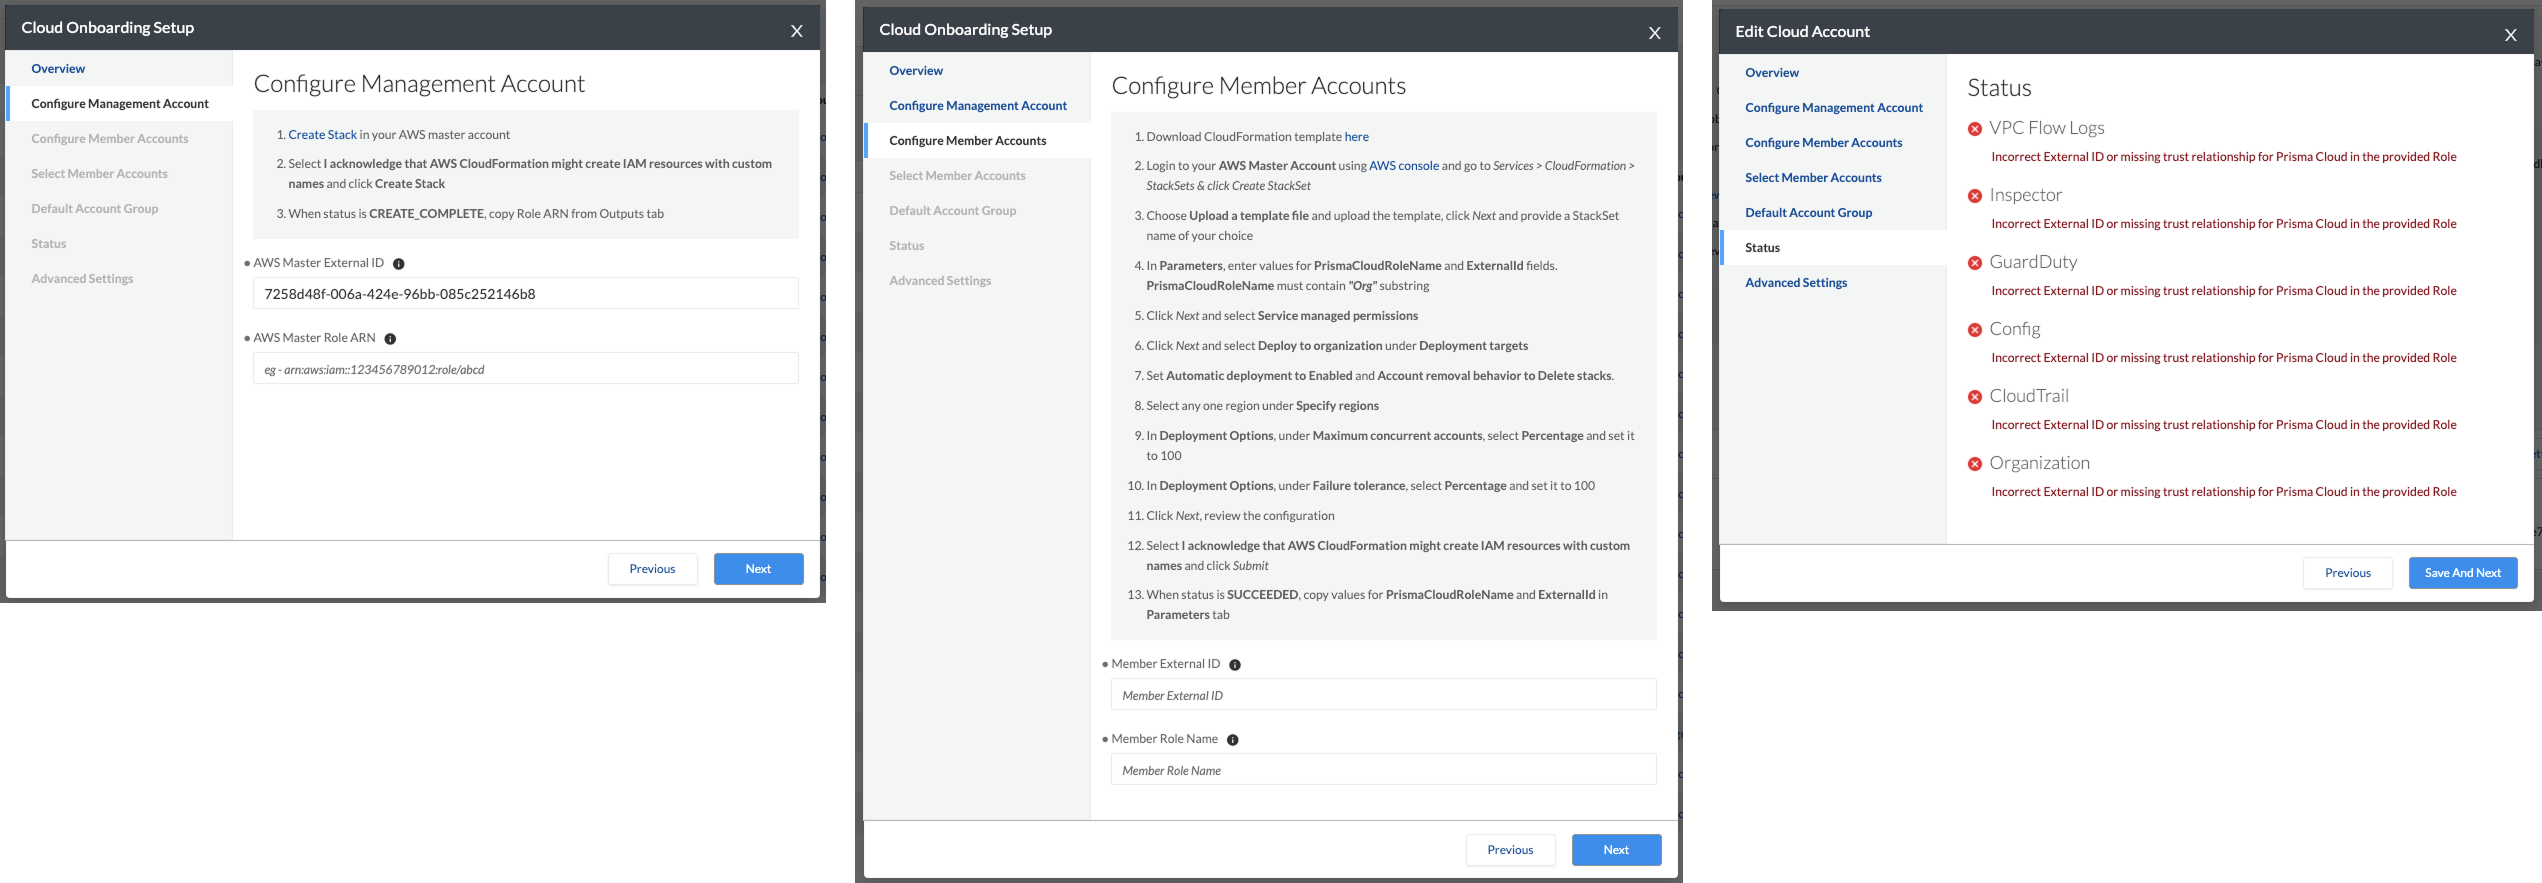Click error message under the Config heading
Screen dimensions: 2542x883
coord(2223,358)
